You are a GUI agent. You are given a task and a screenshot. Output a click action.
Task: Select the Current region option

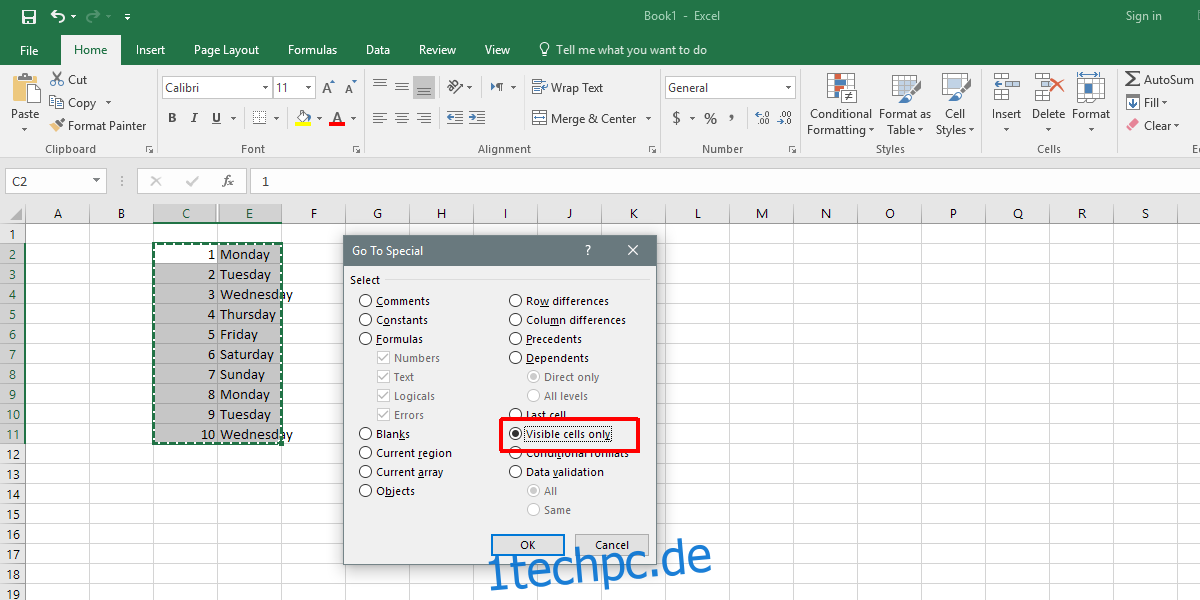point(405,453)
